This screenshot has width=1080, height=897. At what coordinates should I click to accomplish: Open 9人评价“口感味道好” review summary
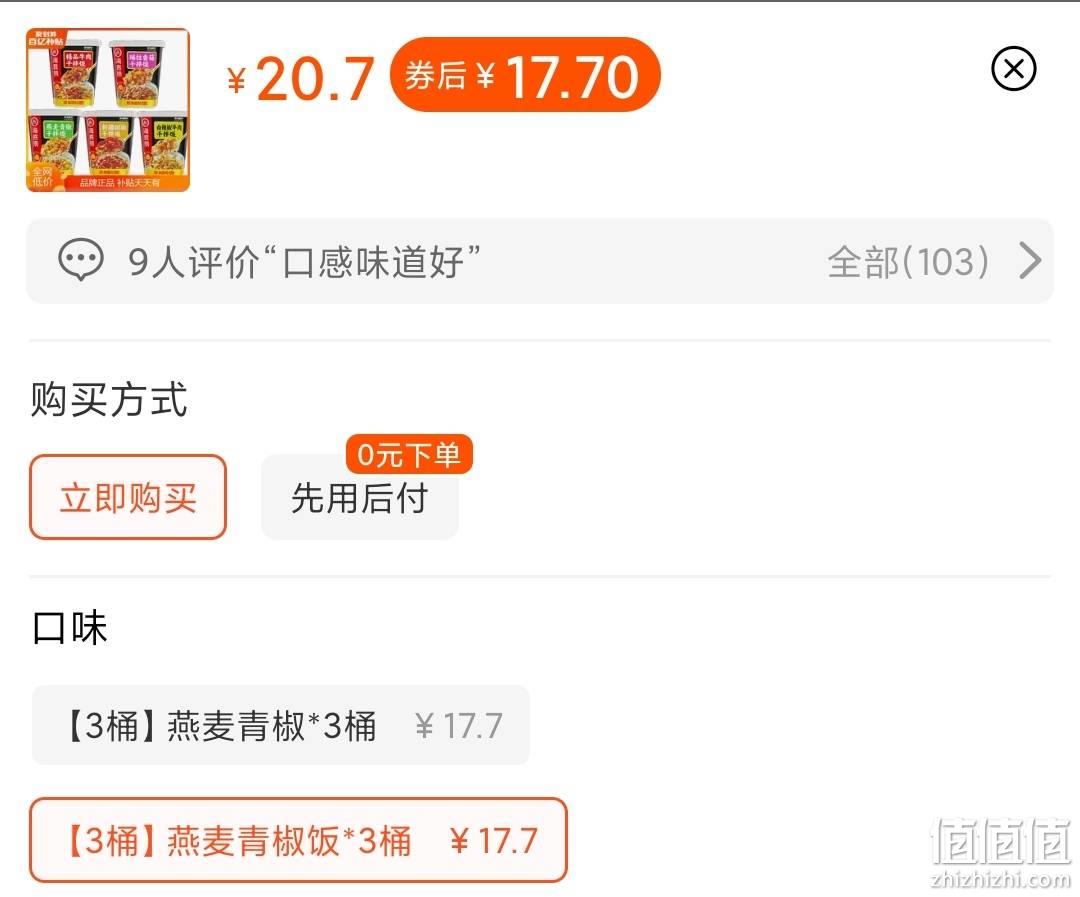click(304, 261)
